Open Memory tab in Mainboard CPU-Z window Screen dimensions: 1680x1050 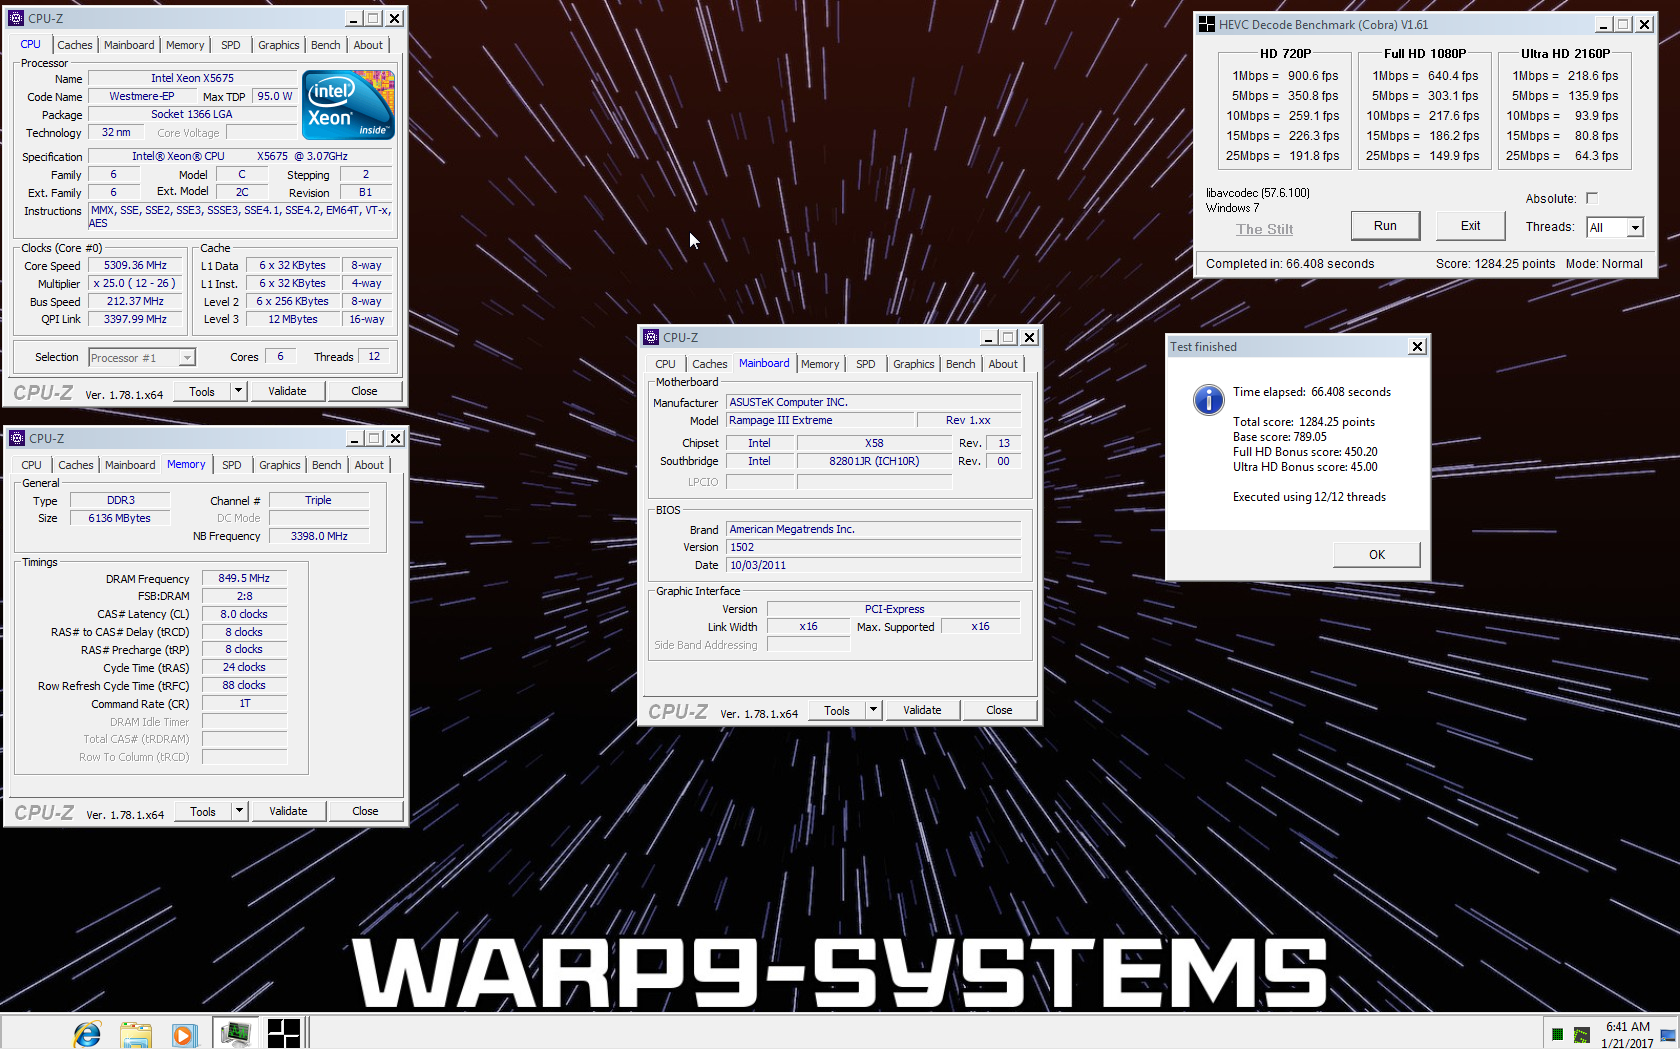click(820, 364)
